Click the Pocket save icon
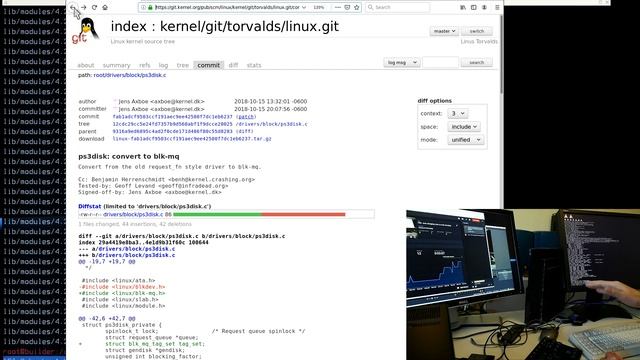The width and height of the screenshot is (640, 360). click(347, 7)
